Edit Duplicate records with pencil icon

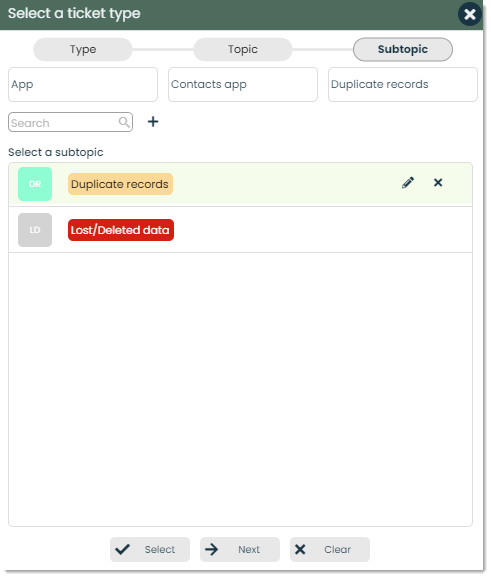(408, 182)
